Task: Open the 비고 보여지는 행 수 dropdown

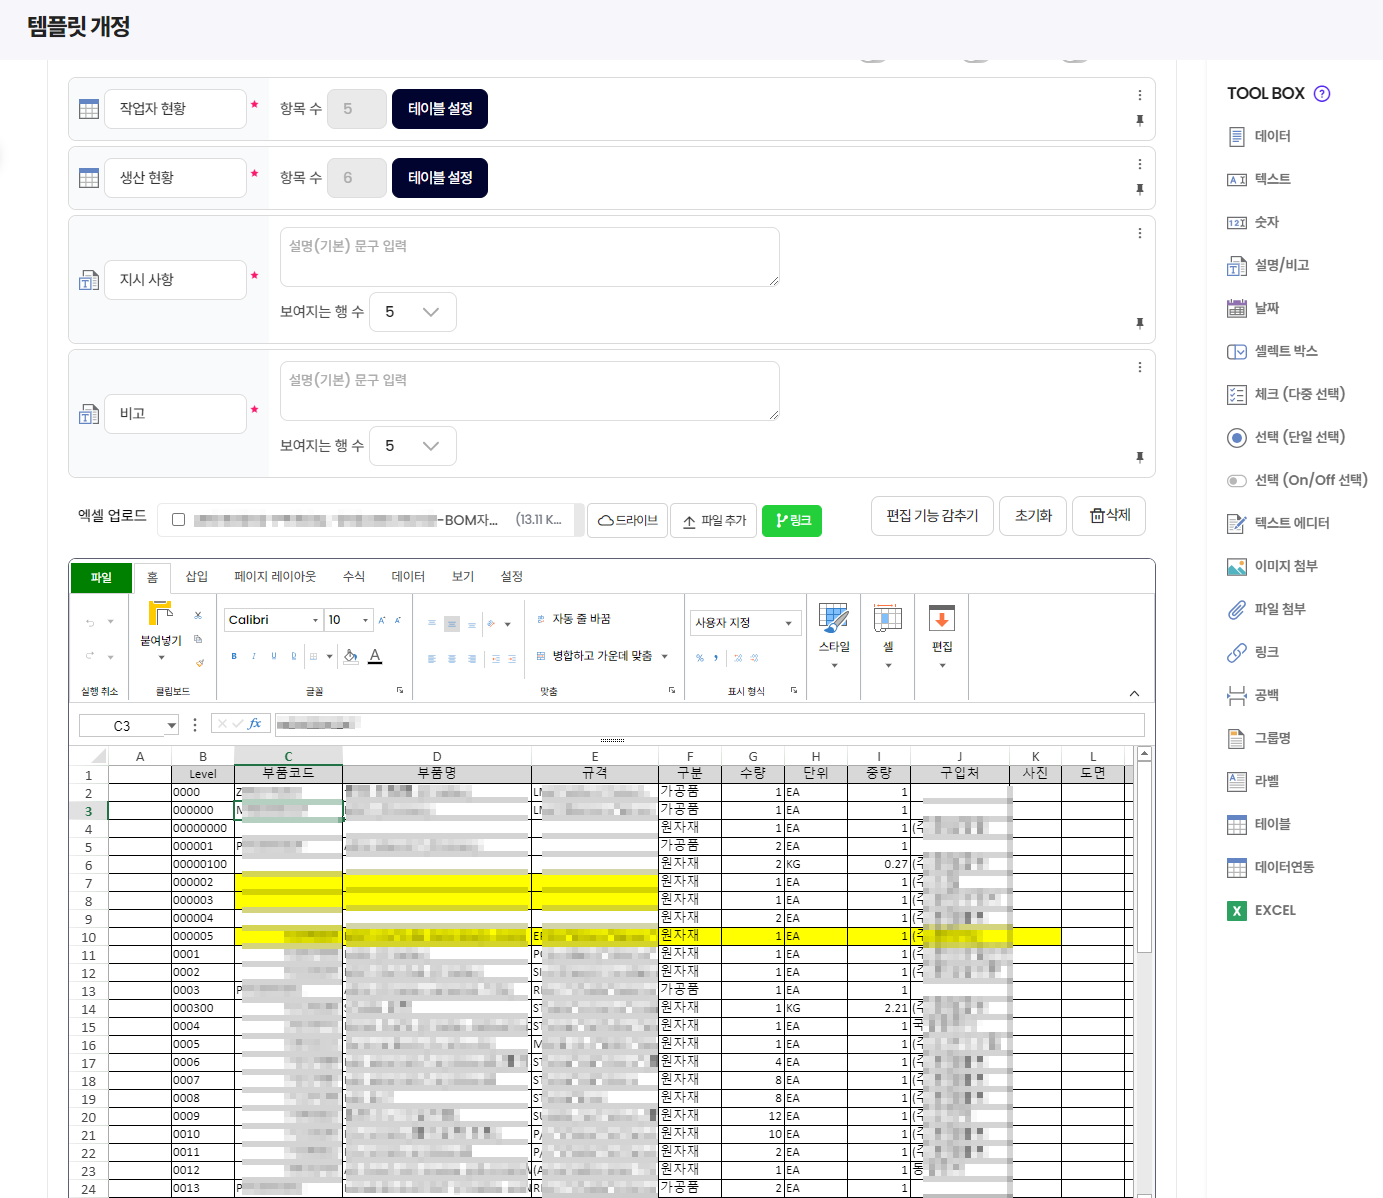Action: (413, 446)
